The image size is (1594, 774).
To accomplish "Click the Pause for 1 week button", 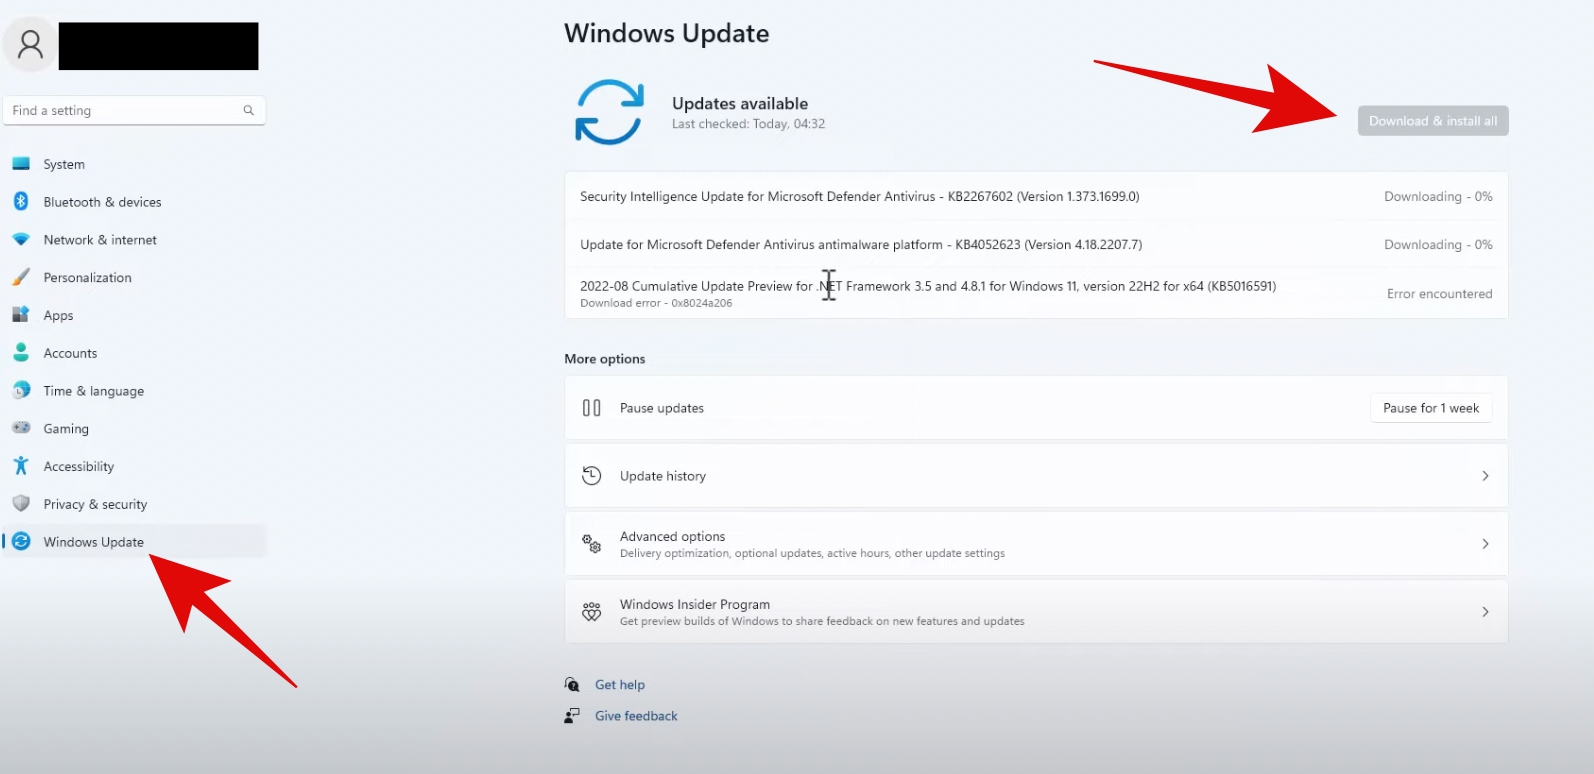I will coord(1431,408).
